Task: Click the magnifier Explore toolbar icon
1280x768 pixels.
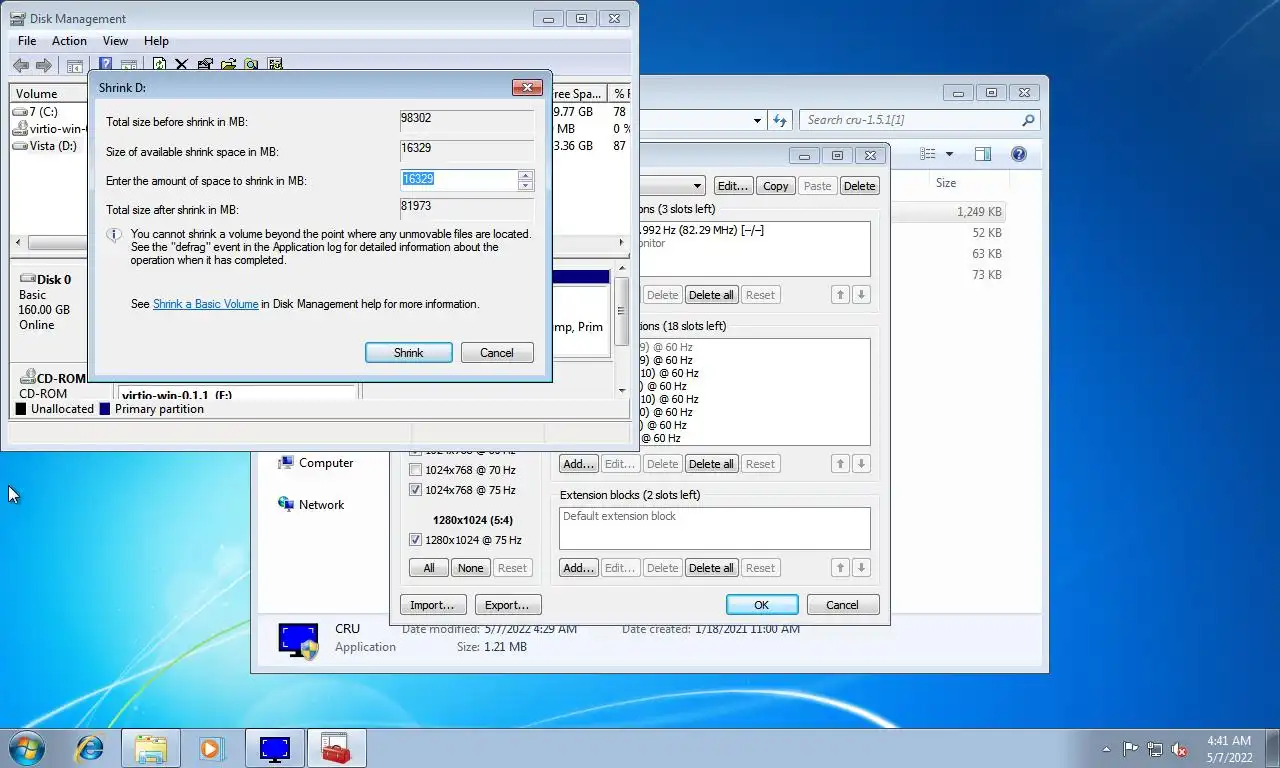Action: tap(251, 65)
